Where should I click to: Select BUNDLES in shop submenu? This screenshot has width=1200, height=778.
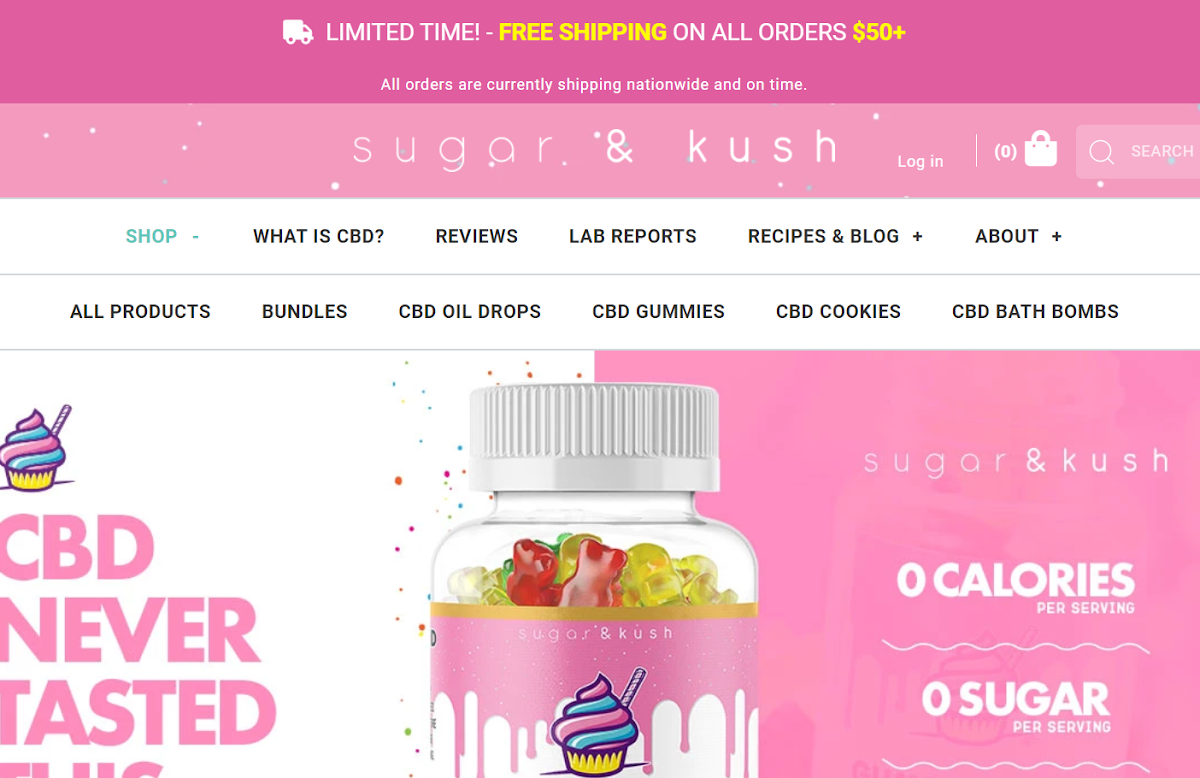(305, 311)
